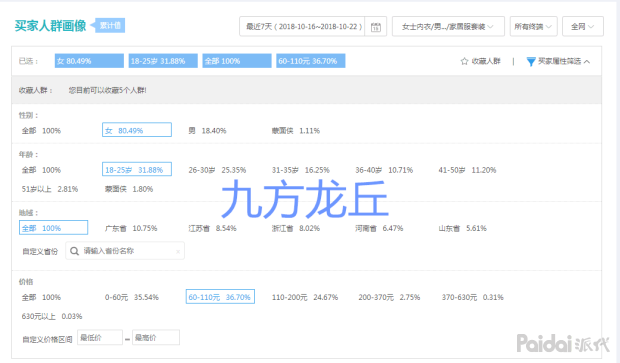Click the text 您目前可以收藏5个人群!
Image resolution: width=620 pixels, height=363 pixels.
pyautogui.click(x=108, y=91)
